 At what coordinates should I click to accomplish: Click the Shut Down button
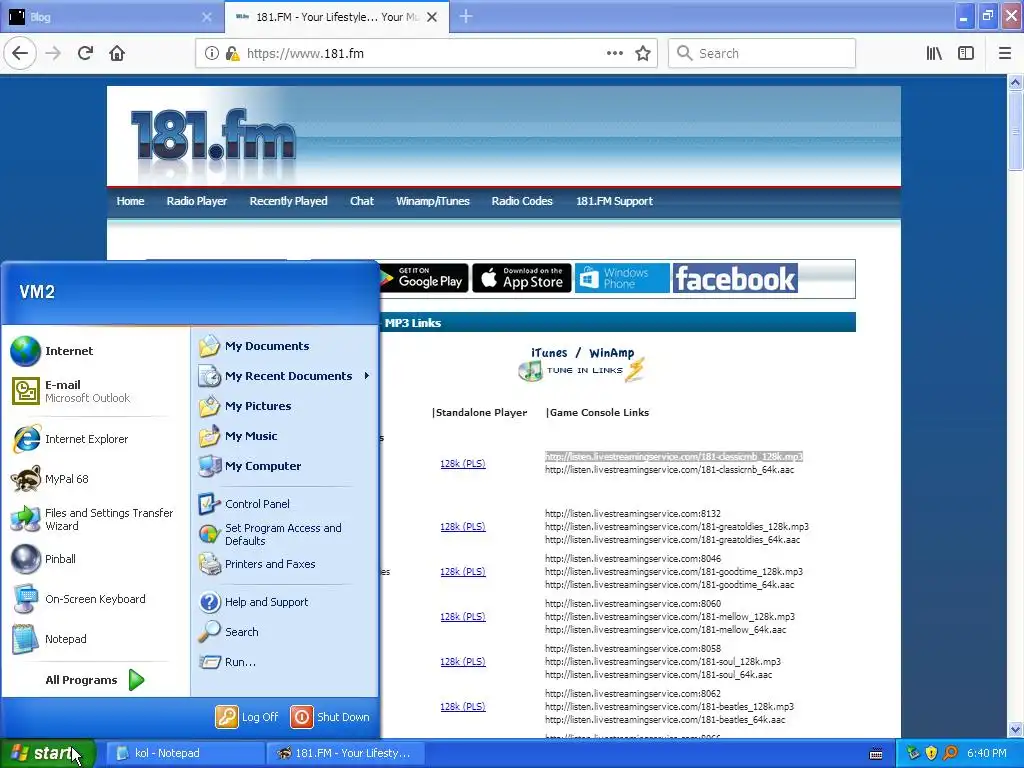pyautogui.click(x=330, y=717)
